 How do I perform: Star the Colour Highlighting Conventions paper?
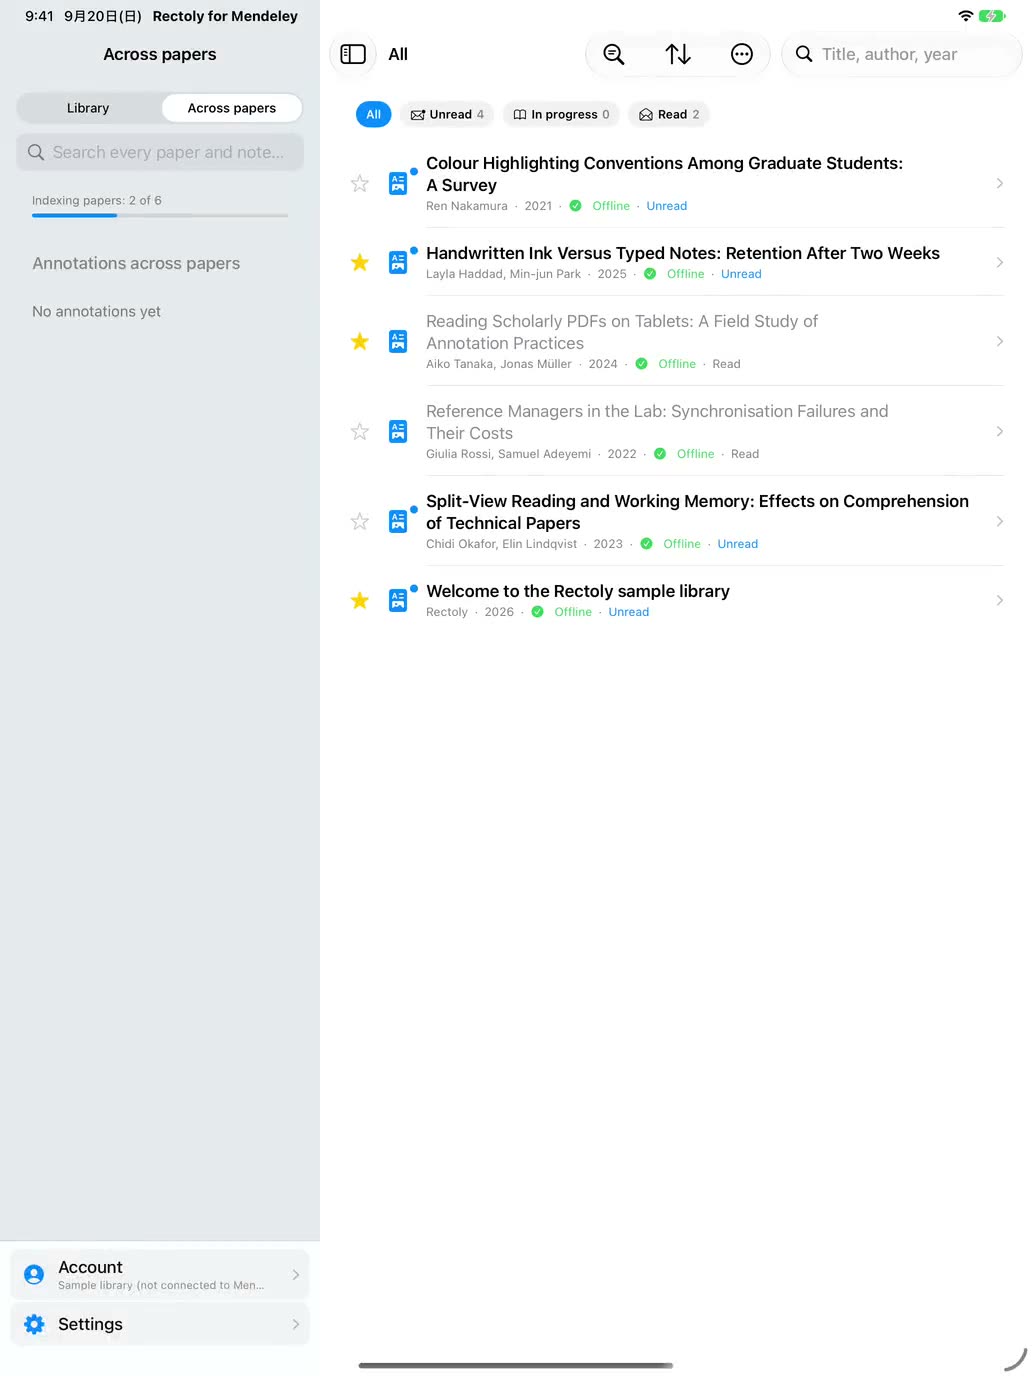coord(360,184)
